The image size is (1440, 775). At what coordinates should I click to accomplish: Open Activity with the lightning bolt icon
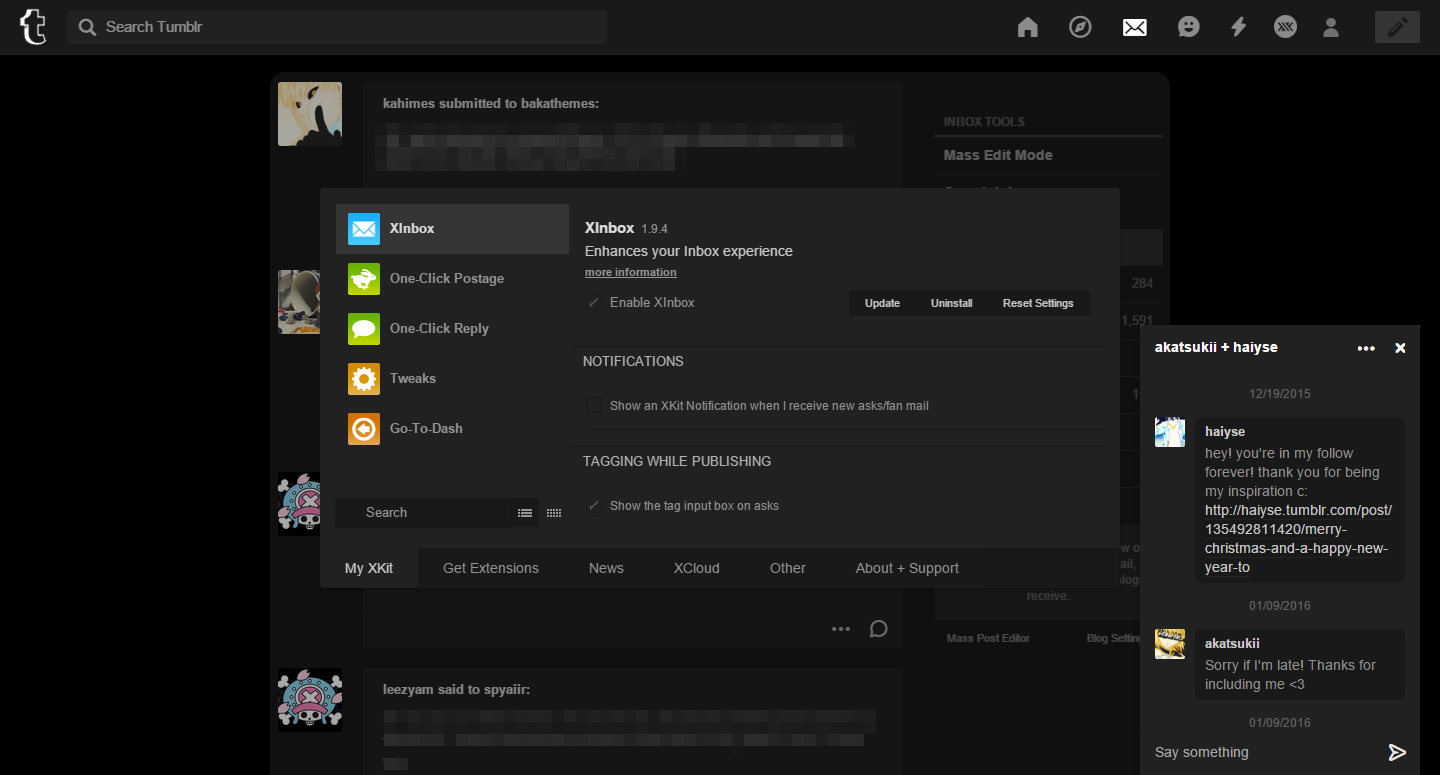pyautogui.click(x=1238, y=27)
